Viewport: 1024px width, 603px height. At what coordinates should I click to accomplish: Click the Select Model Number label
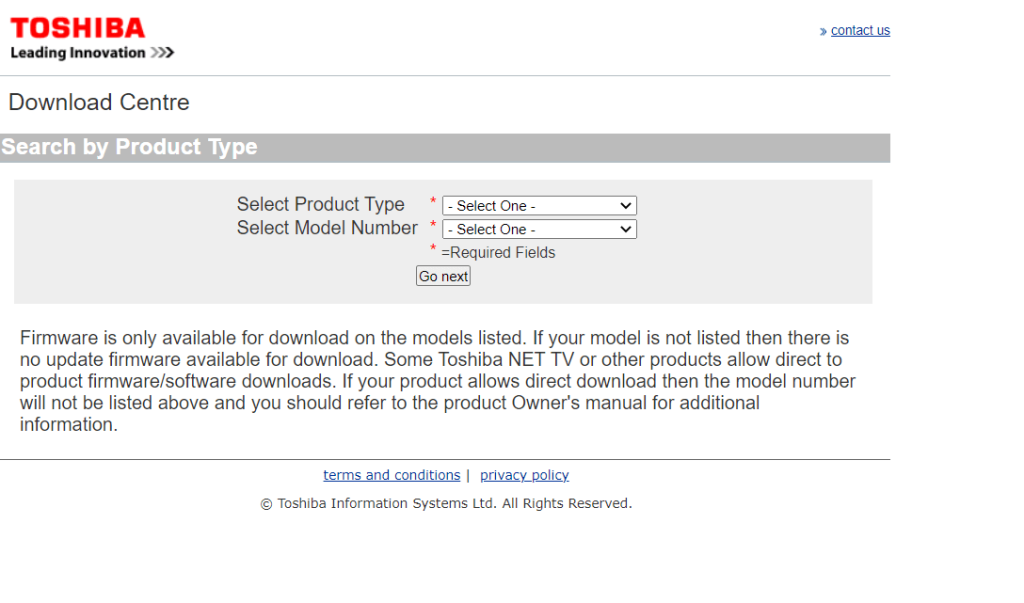(327, 228)
